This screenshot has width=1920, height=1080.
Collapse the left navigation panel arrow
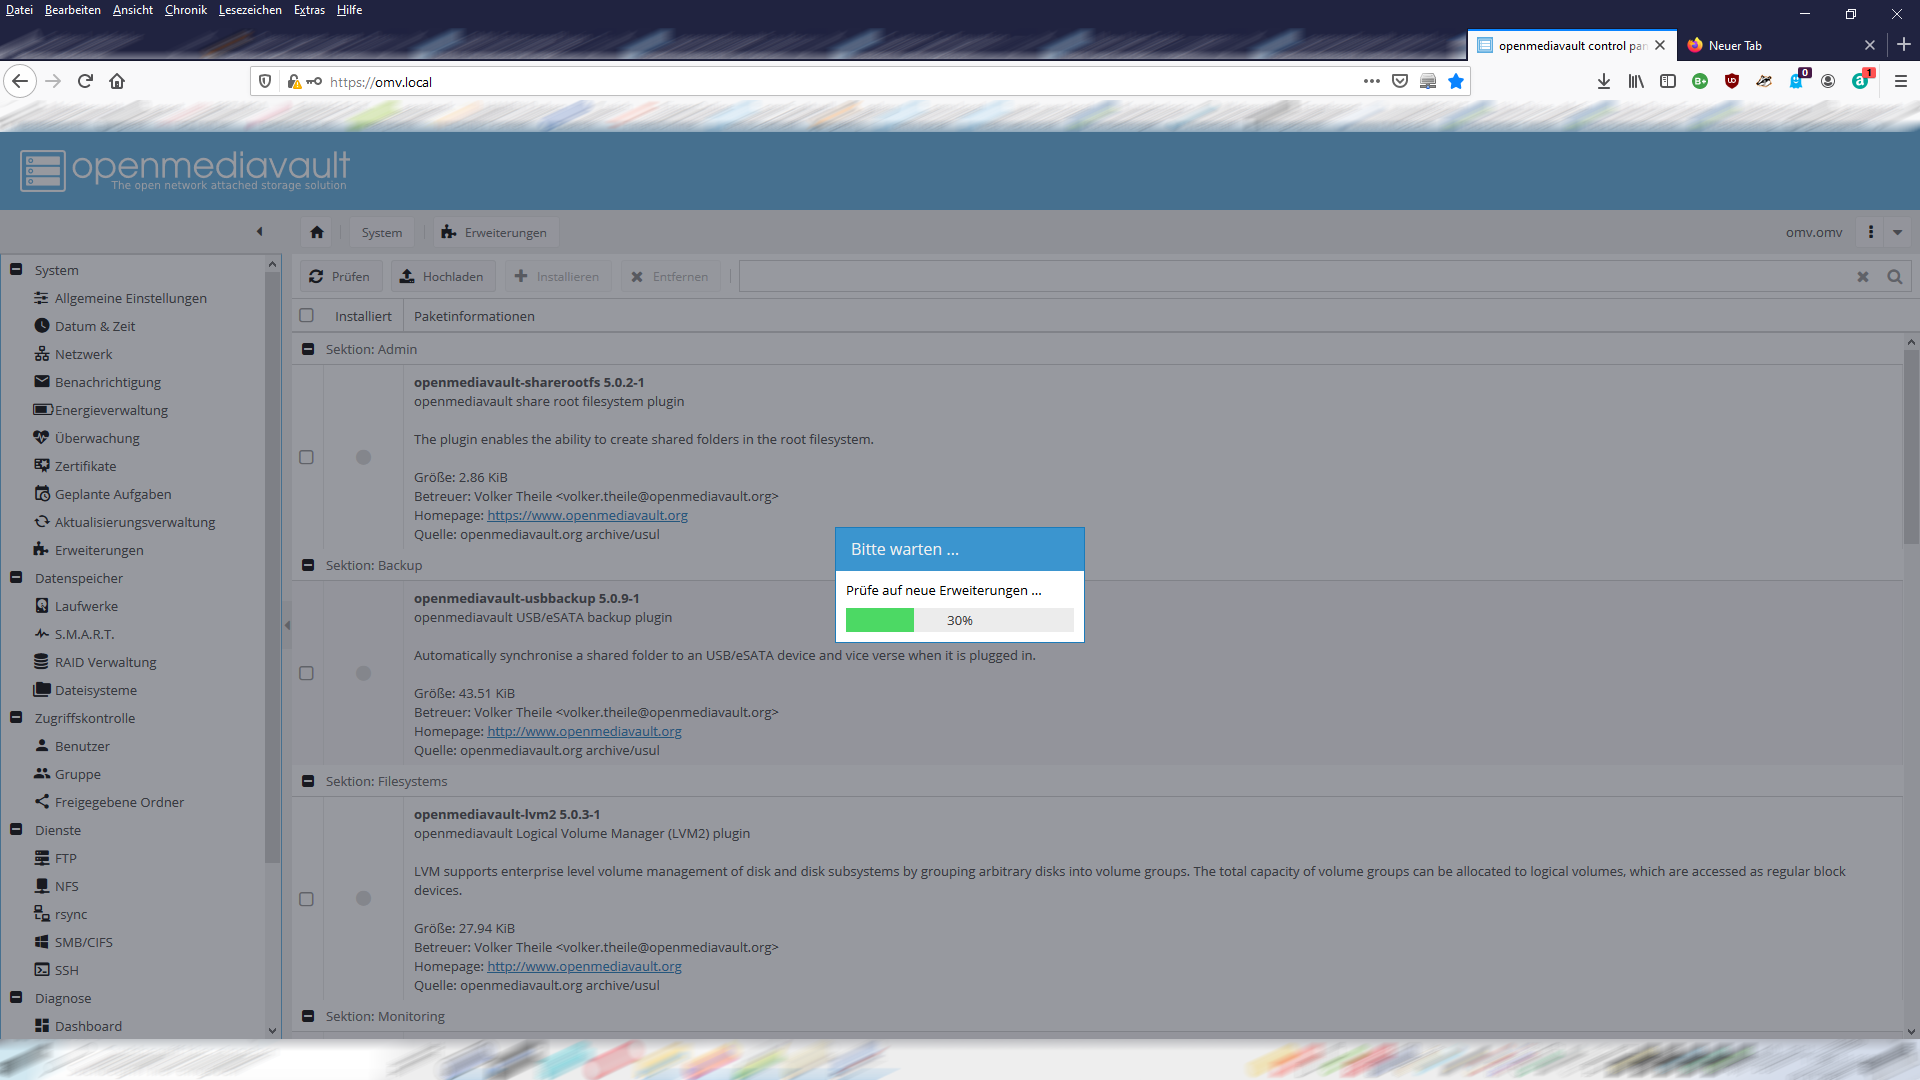click(x=260, y=232)
